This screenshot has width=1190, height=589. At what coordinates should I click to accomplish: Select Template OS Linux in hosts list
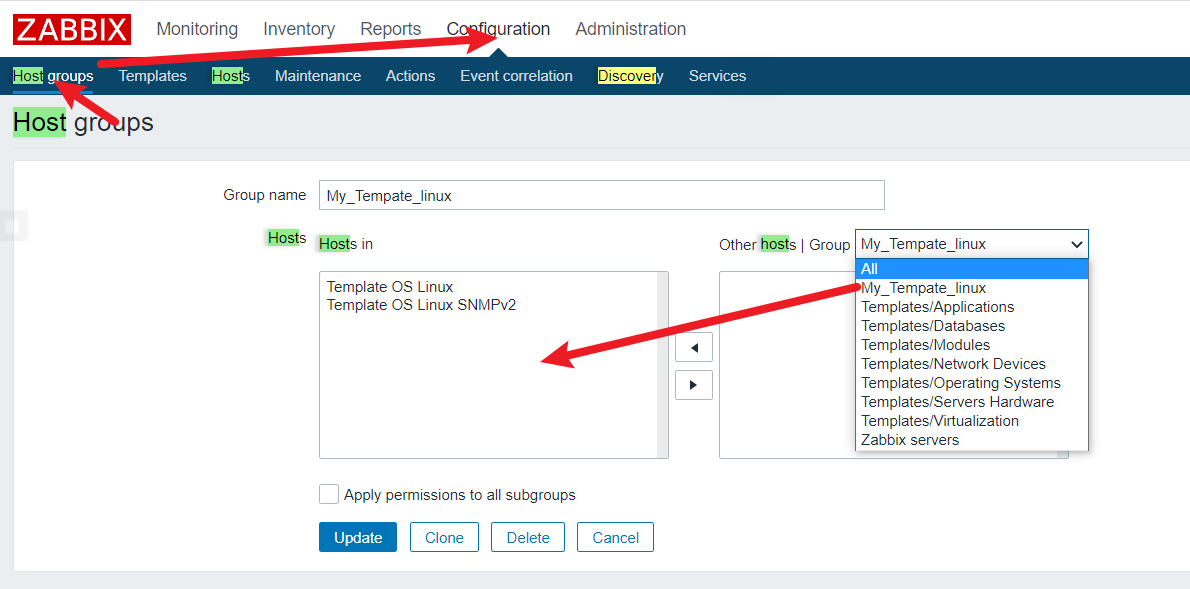(x=389, y=287)
